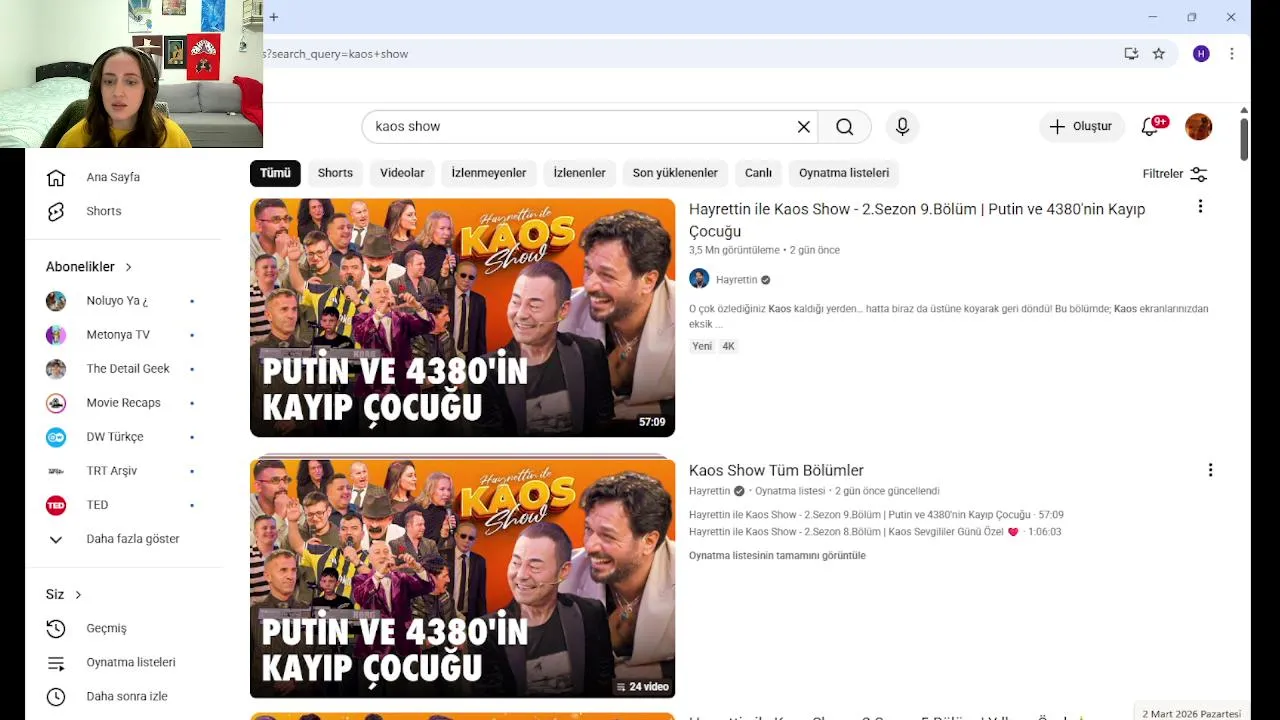The width and height of the screenshot is (1280, 720).
Task: Select the Videolar filter chip
Action: tap(402, 173)
